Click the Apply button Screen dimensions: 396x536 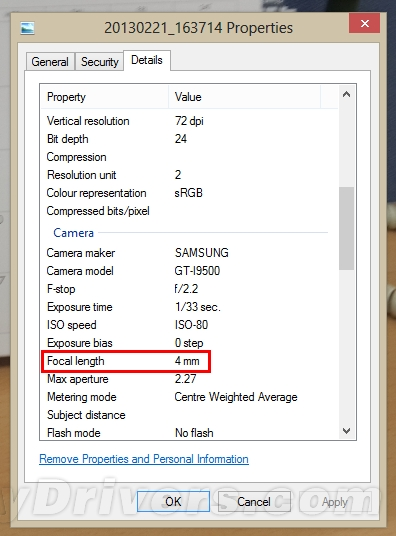coord(334,501)
